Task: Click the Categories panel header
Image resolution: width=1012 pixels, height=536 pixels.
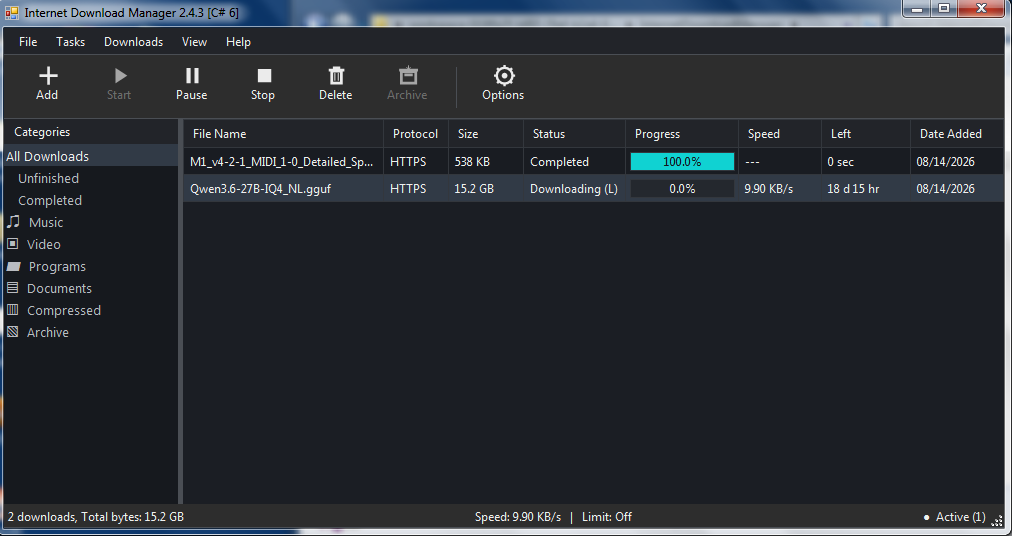Action: point(42,132)
